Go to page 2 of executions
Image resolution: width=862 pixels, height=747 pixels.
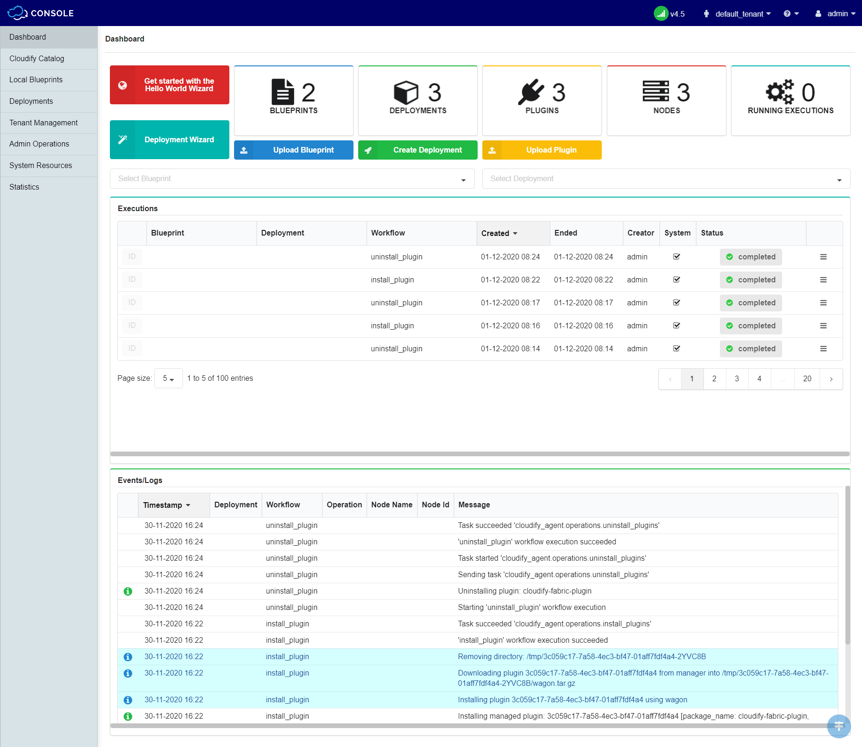(714, 379)
